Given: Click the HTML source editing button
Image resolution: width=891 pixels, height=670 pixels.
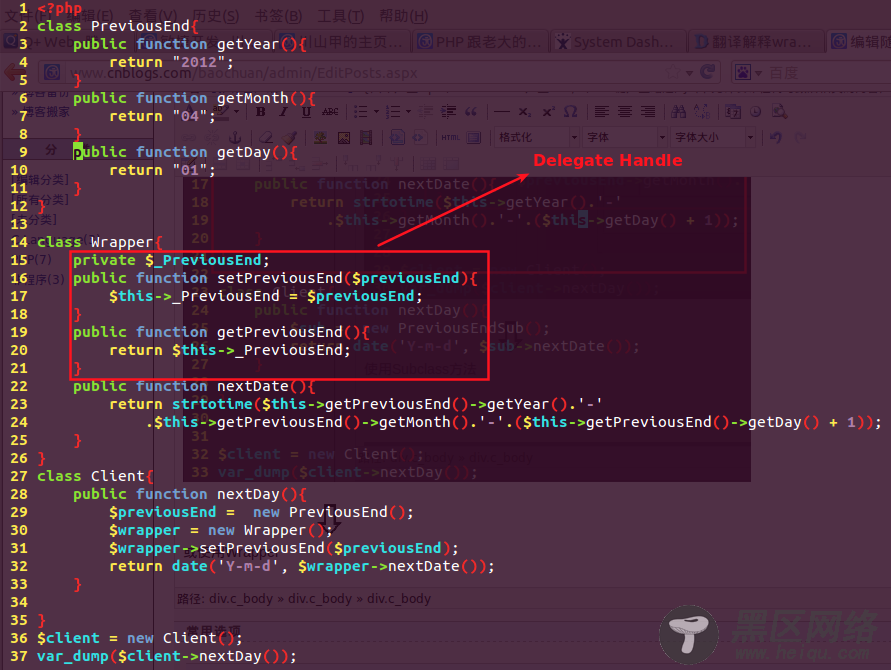Looking at the screenshot, I should (451, 138).
